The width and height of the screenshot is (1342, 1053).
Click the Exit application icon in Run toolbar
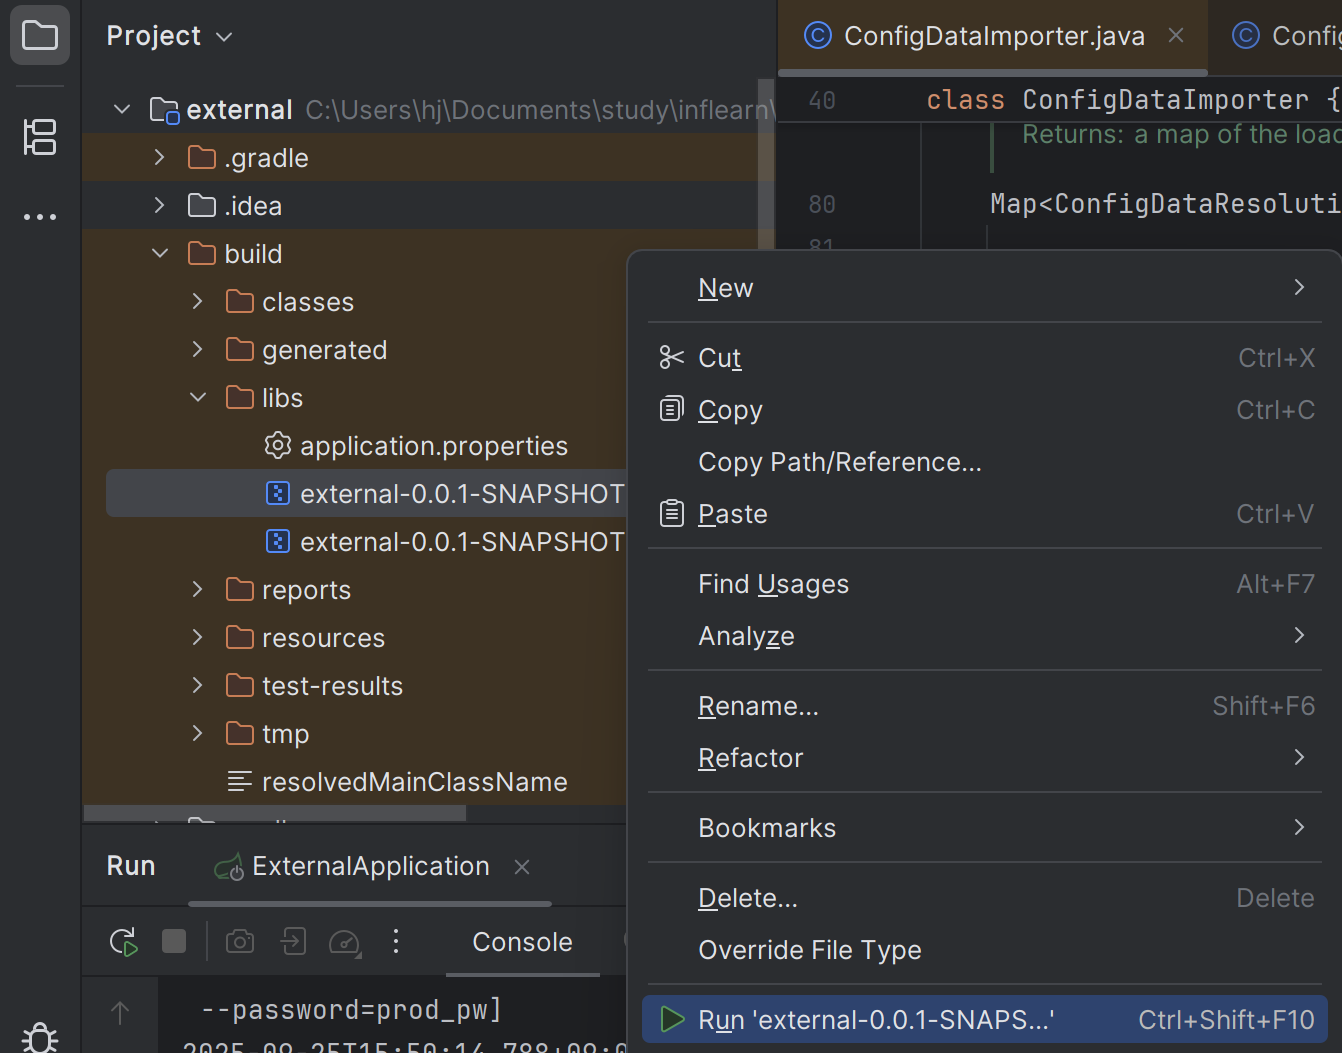[x=293, y=941]
